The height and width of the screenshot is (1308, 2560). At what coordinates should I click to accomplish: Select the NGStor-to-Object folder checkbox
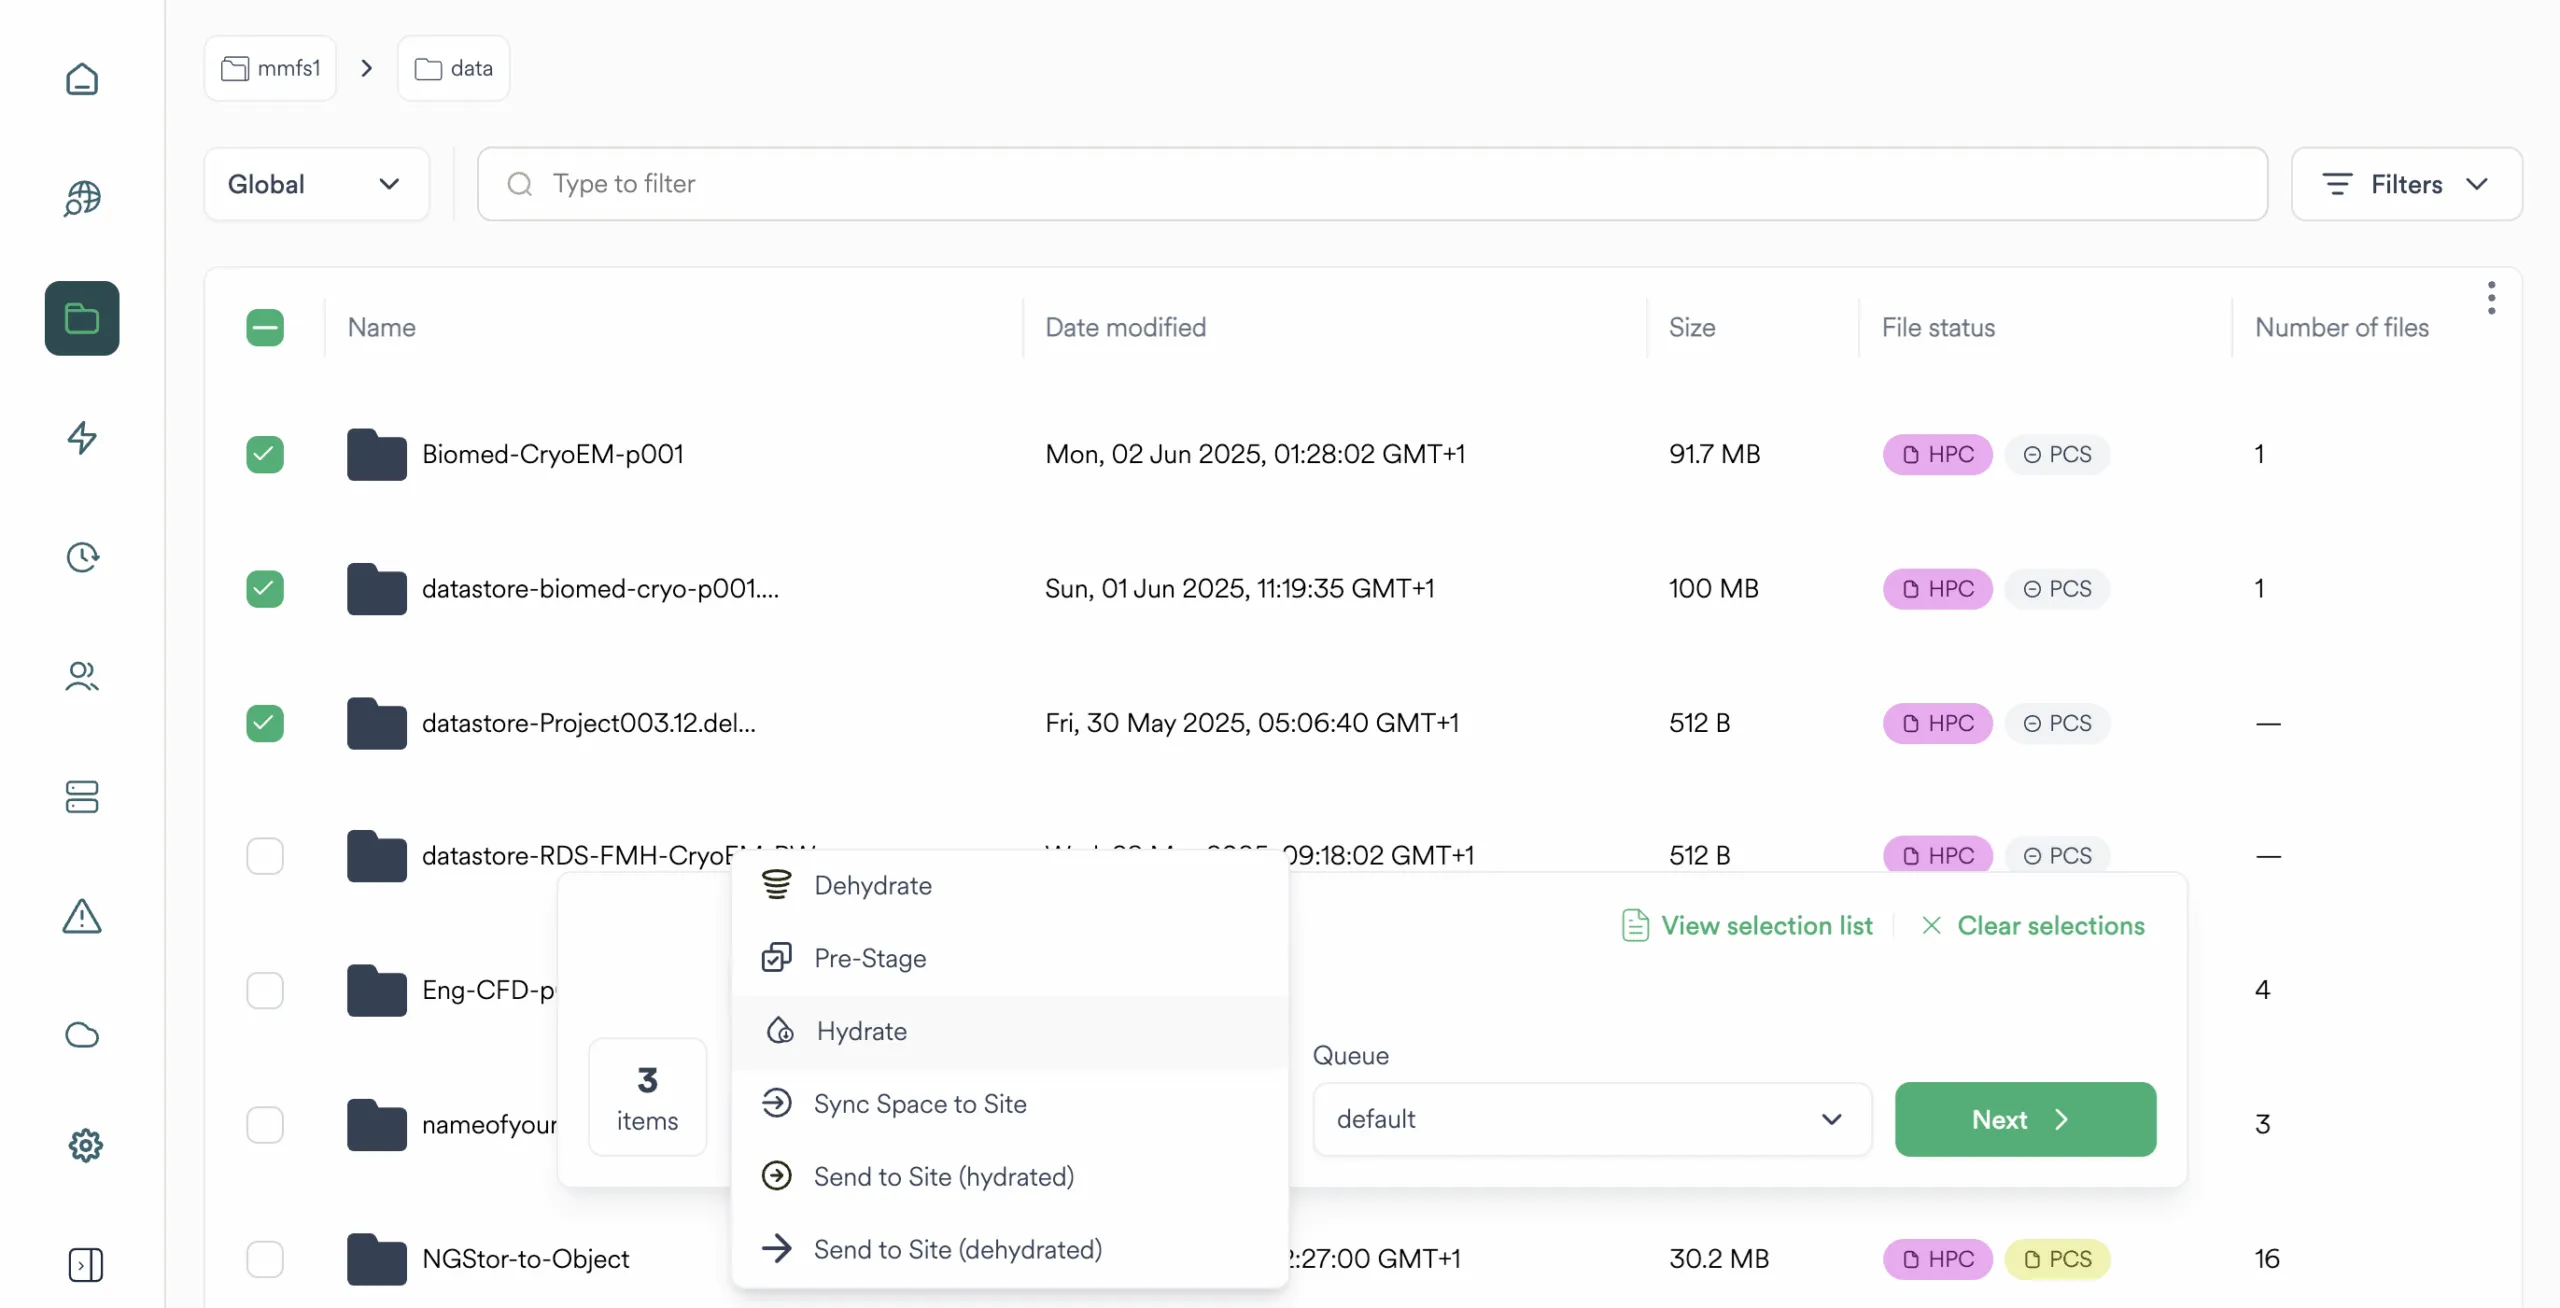click(265, 1259)
